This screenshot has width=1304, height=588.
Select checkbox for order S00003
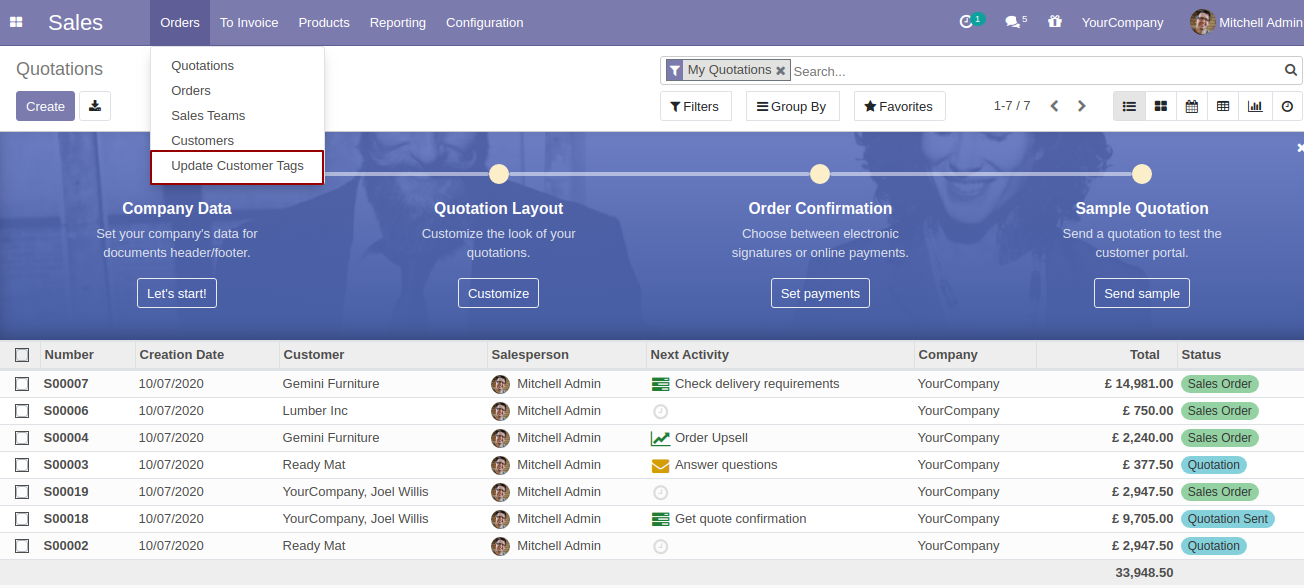(x=22, y=465)
